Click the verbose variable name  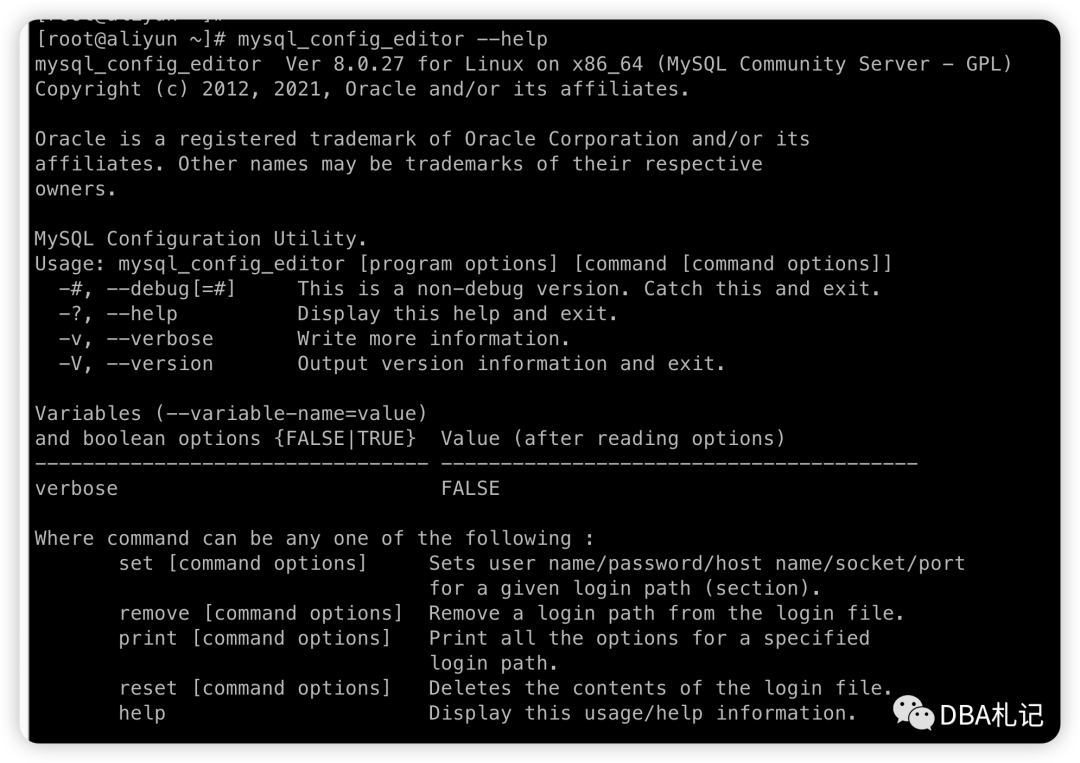click(x=76, y=488)
